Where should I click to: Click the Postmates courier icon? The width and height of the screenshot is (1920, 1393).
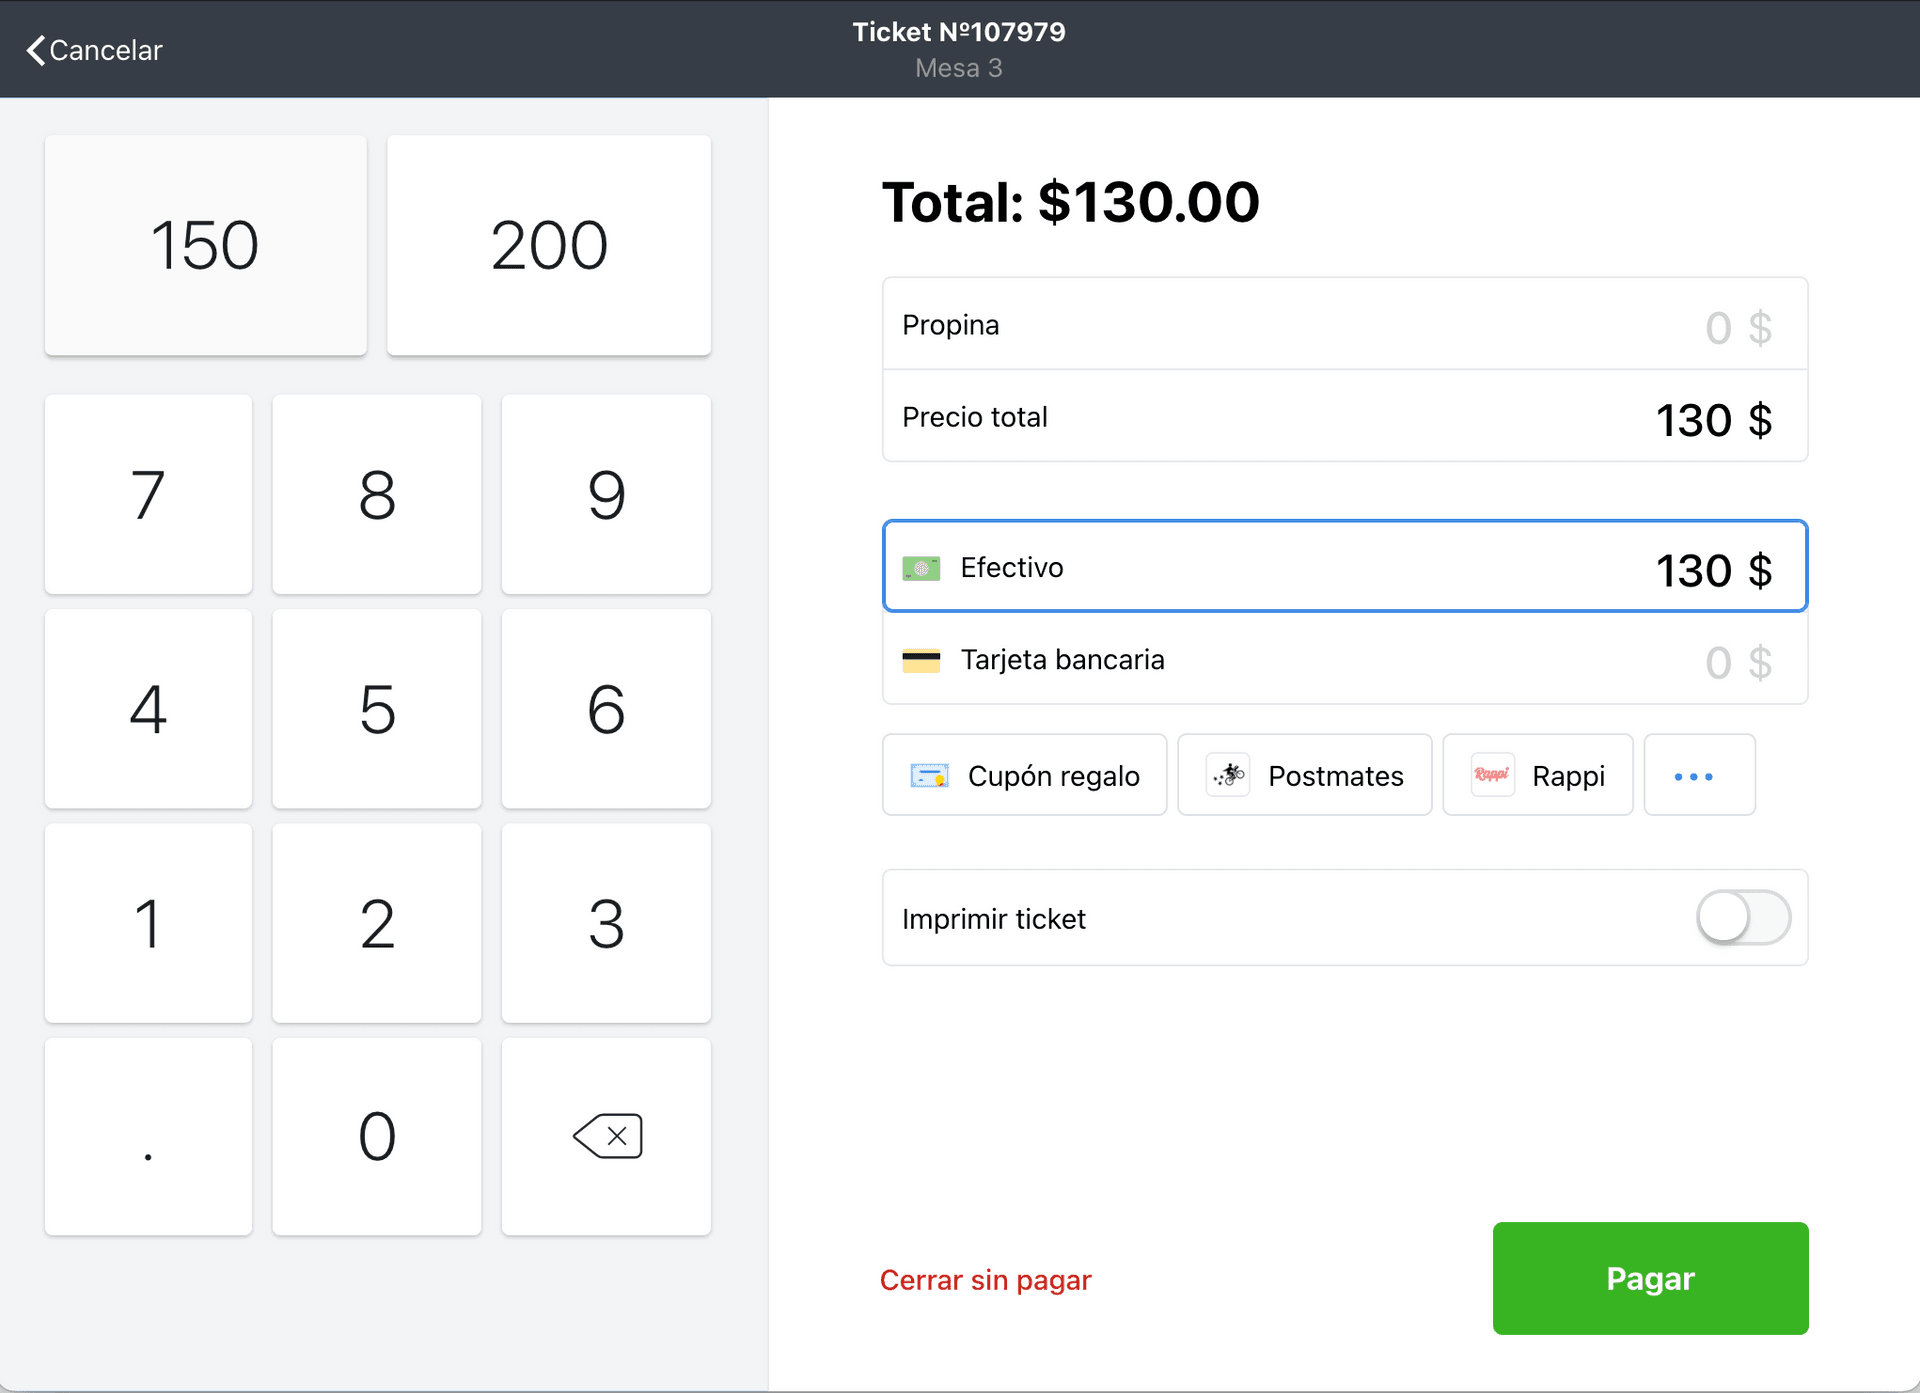tap(1228, 776)
